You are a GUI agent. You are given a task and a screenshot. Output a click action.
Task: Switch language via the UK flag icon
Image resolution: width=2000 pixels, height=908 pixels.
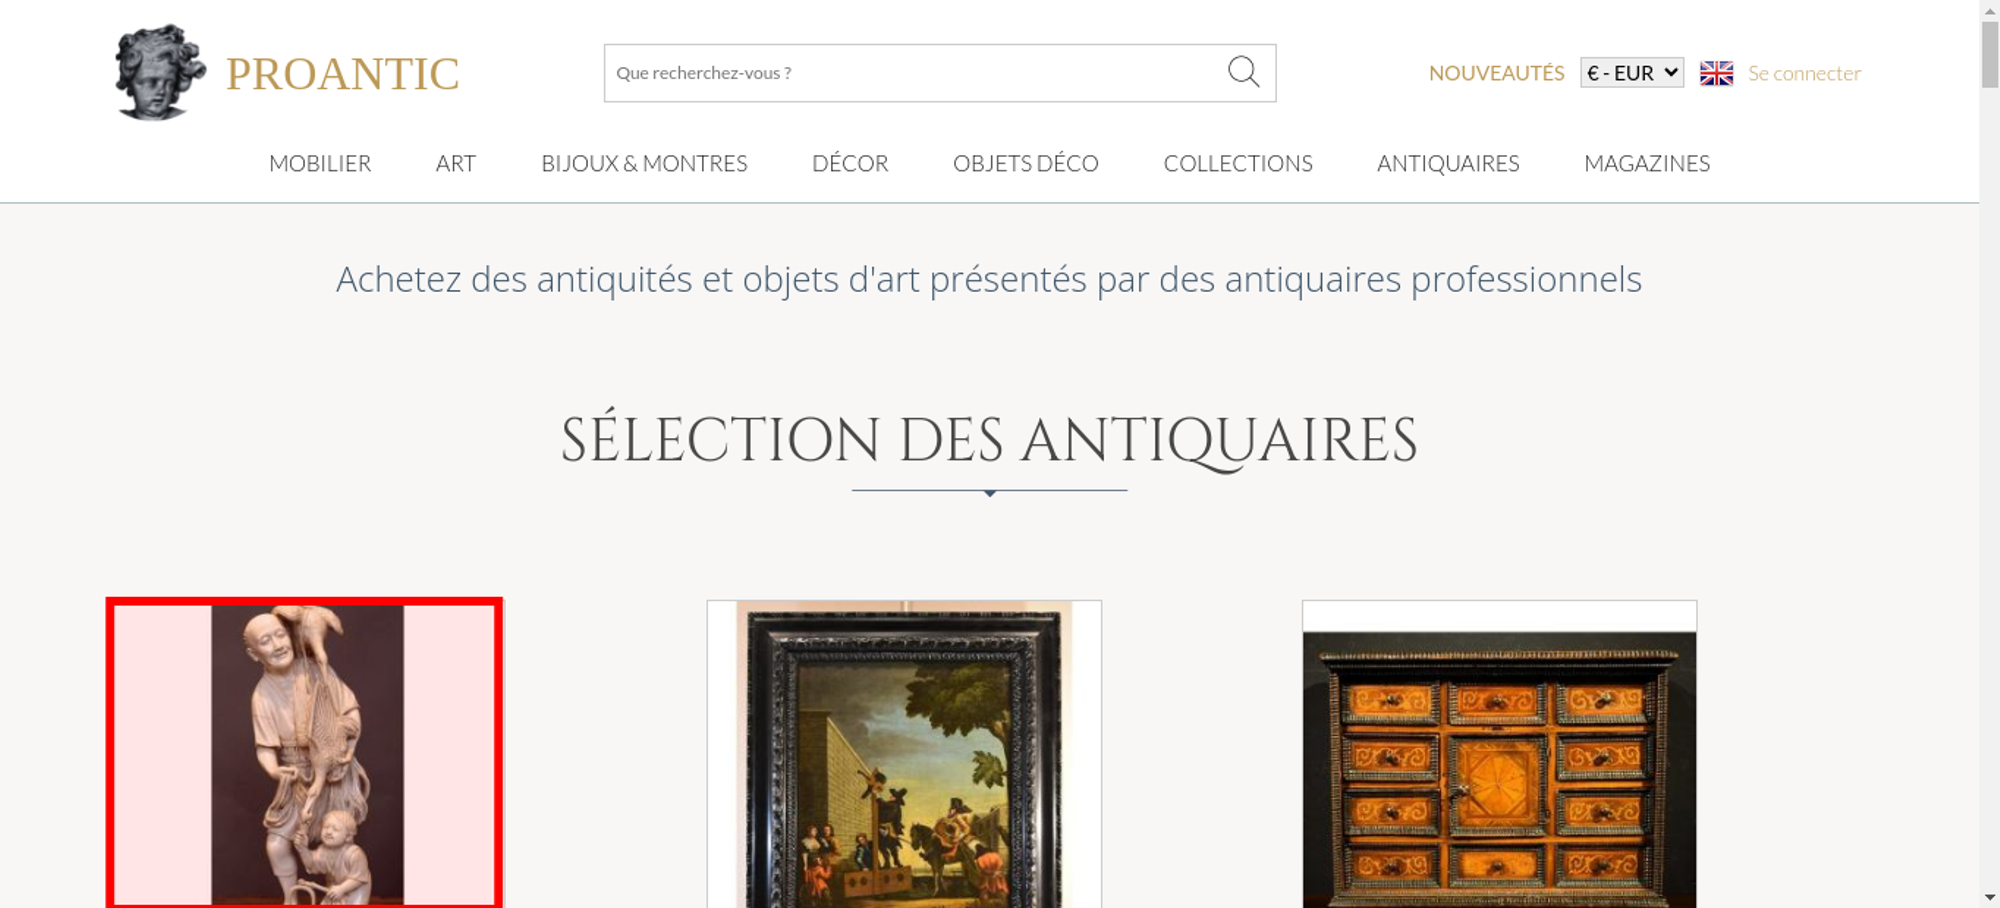coord(1716,73)
